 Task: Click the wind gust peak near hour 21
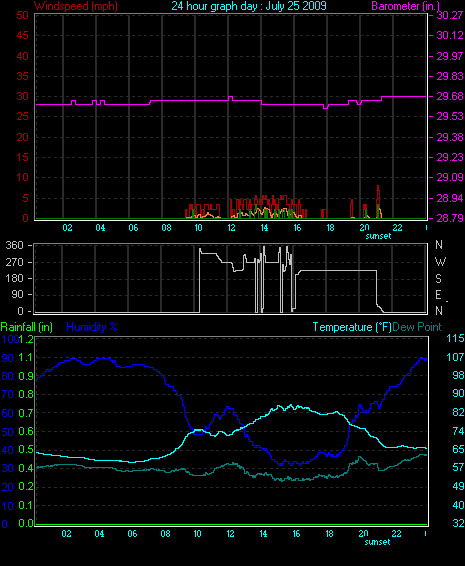(378, 186)
